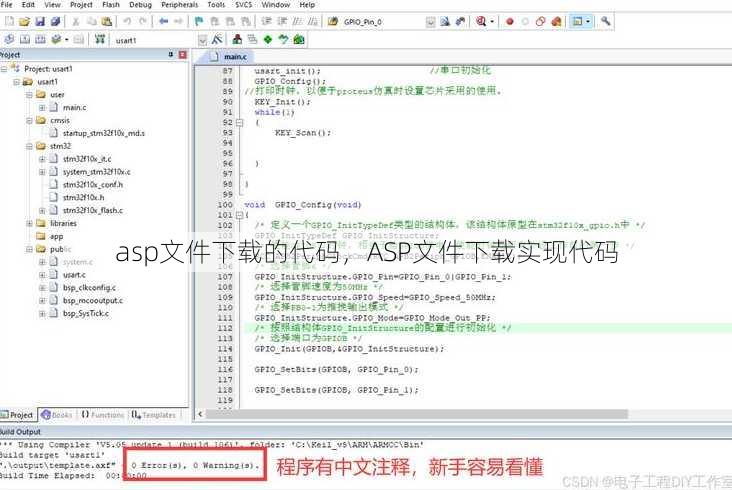Translate the current file icon
This screenshot has height=490, width=732.
tap(9, 40)
